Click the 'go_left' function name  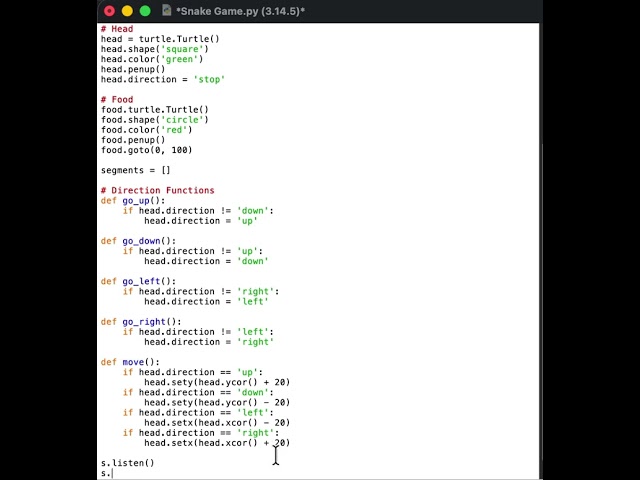(141, 281)
